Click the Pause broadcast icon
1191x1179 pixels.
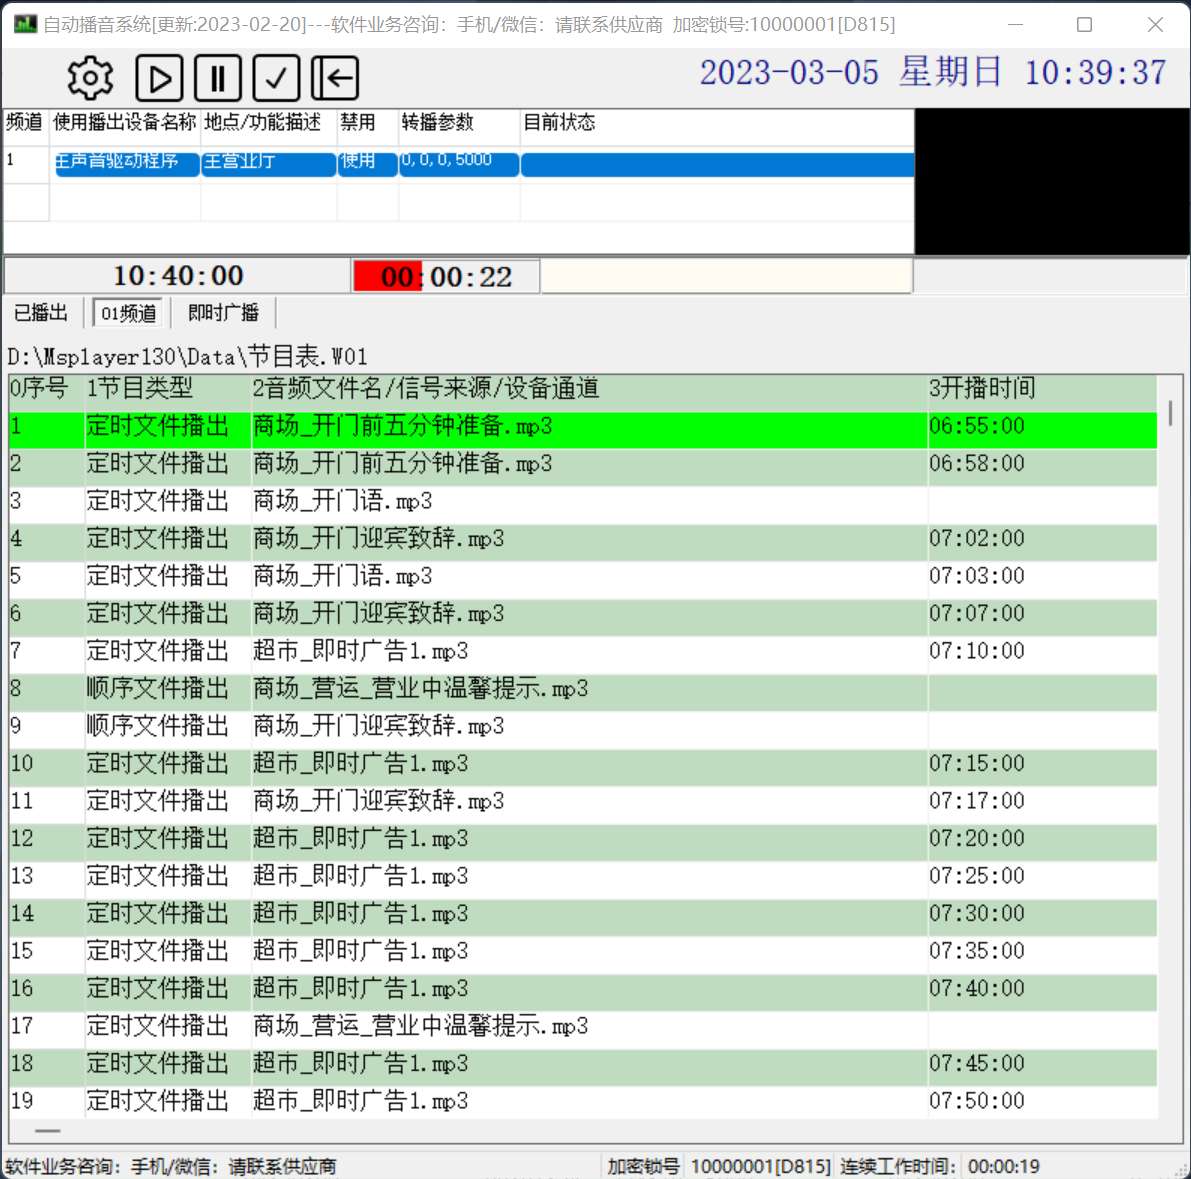pos(218,77)
